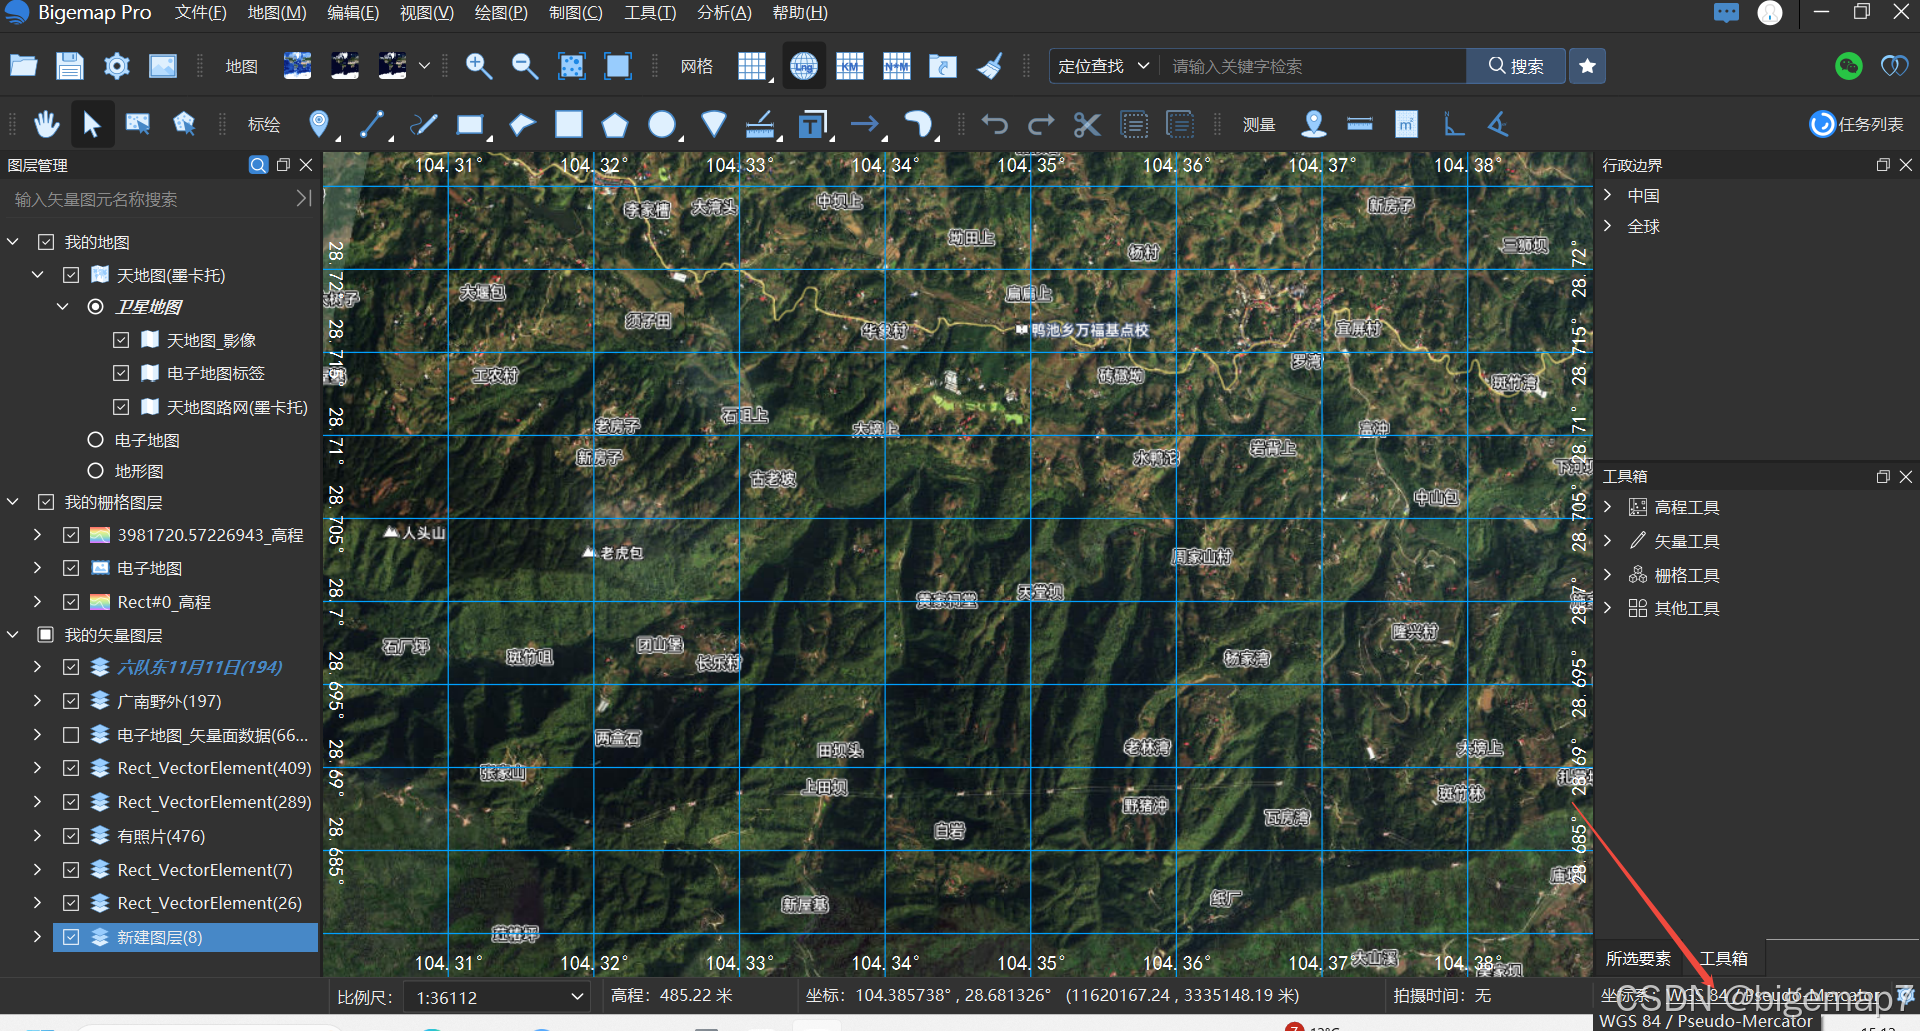Expand 栅格工具 in toolbox
The height and width of the screenshot is (1031, 1920).
(1608, 575)
